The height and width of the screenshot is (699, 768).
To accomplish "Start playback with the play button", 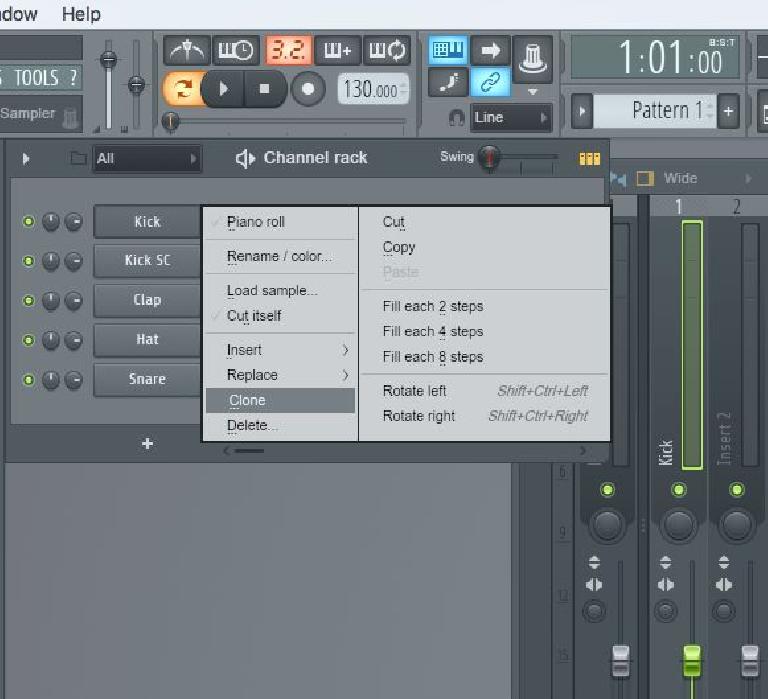I will click(223, 89).
